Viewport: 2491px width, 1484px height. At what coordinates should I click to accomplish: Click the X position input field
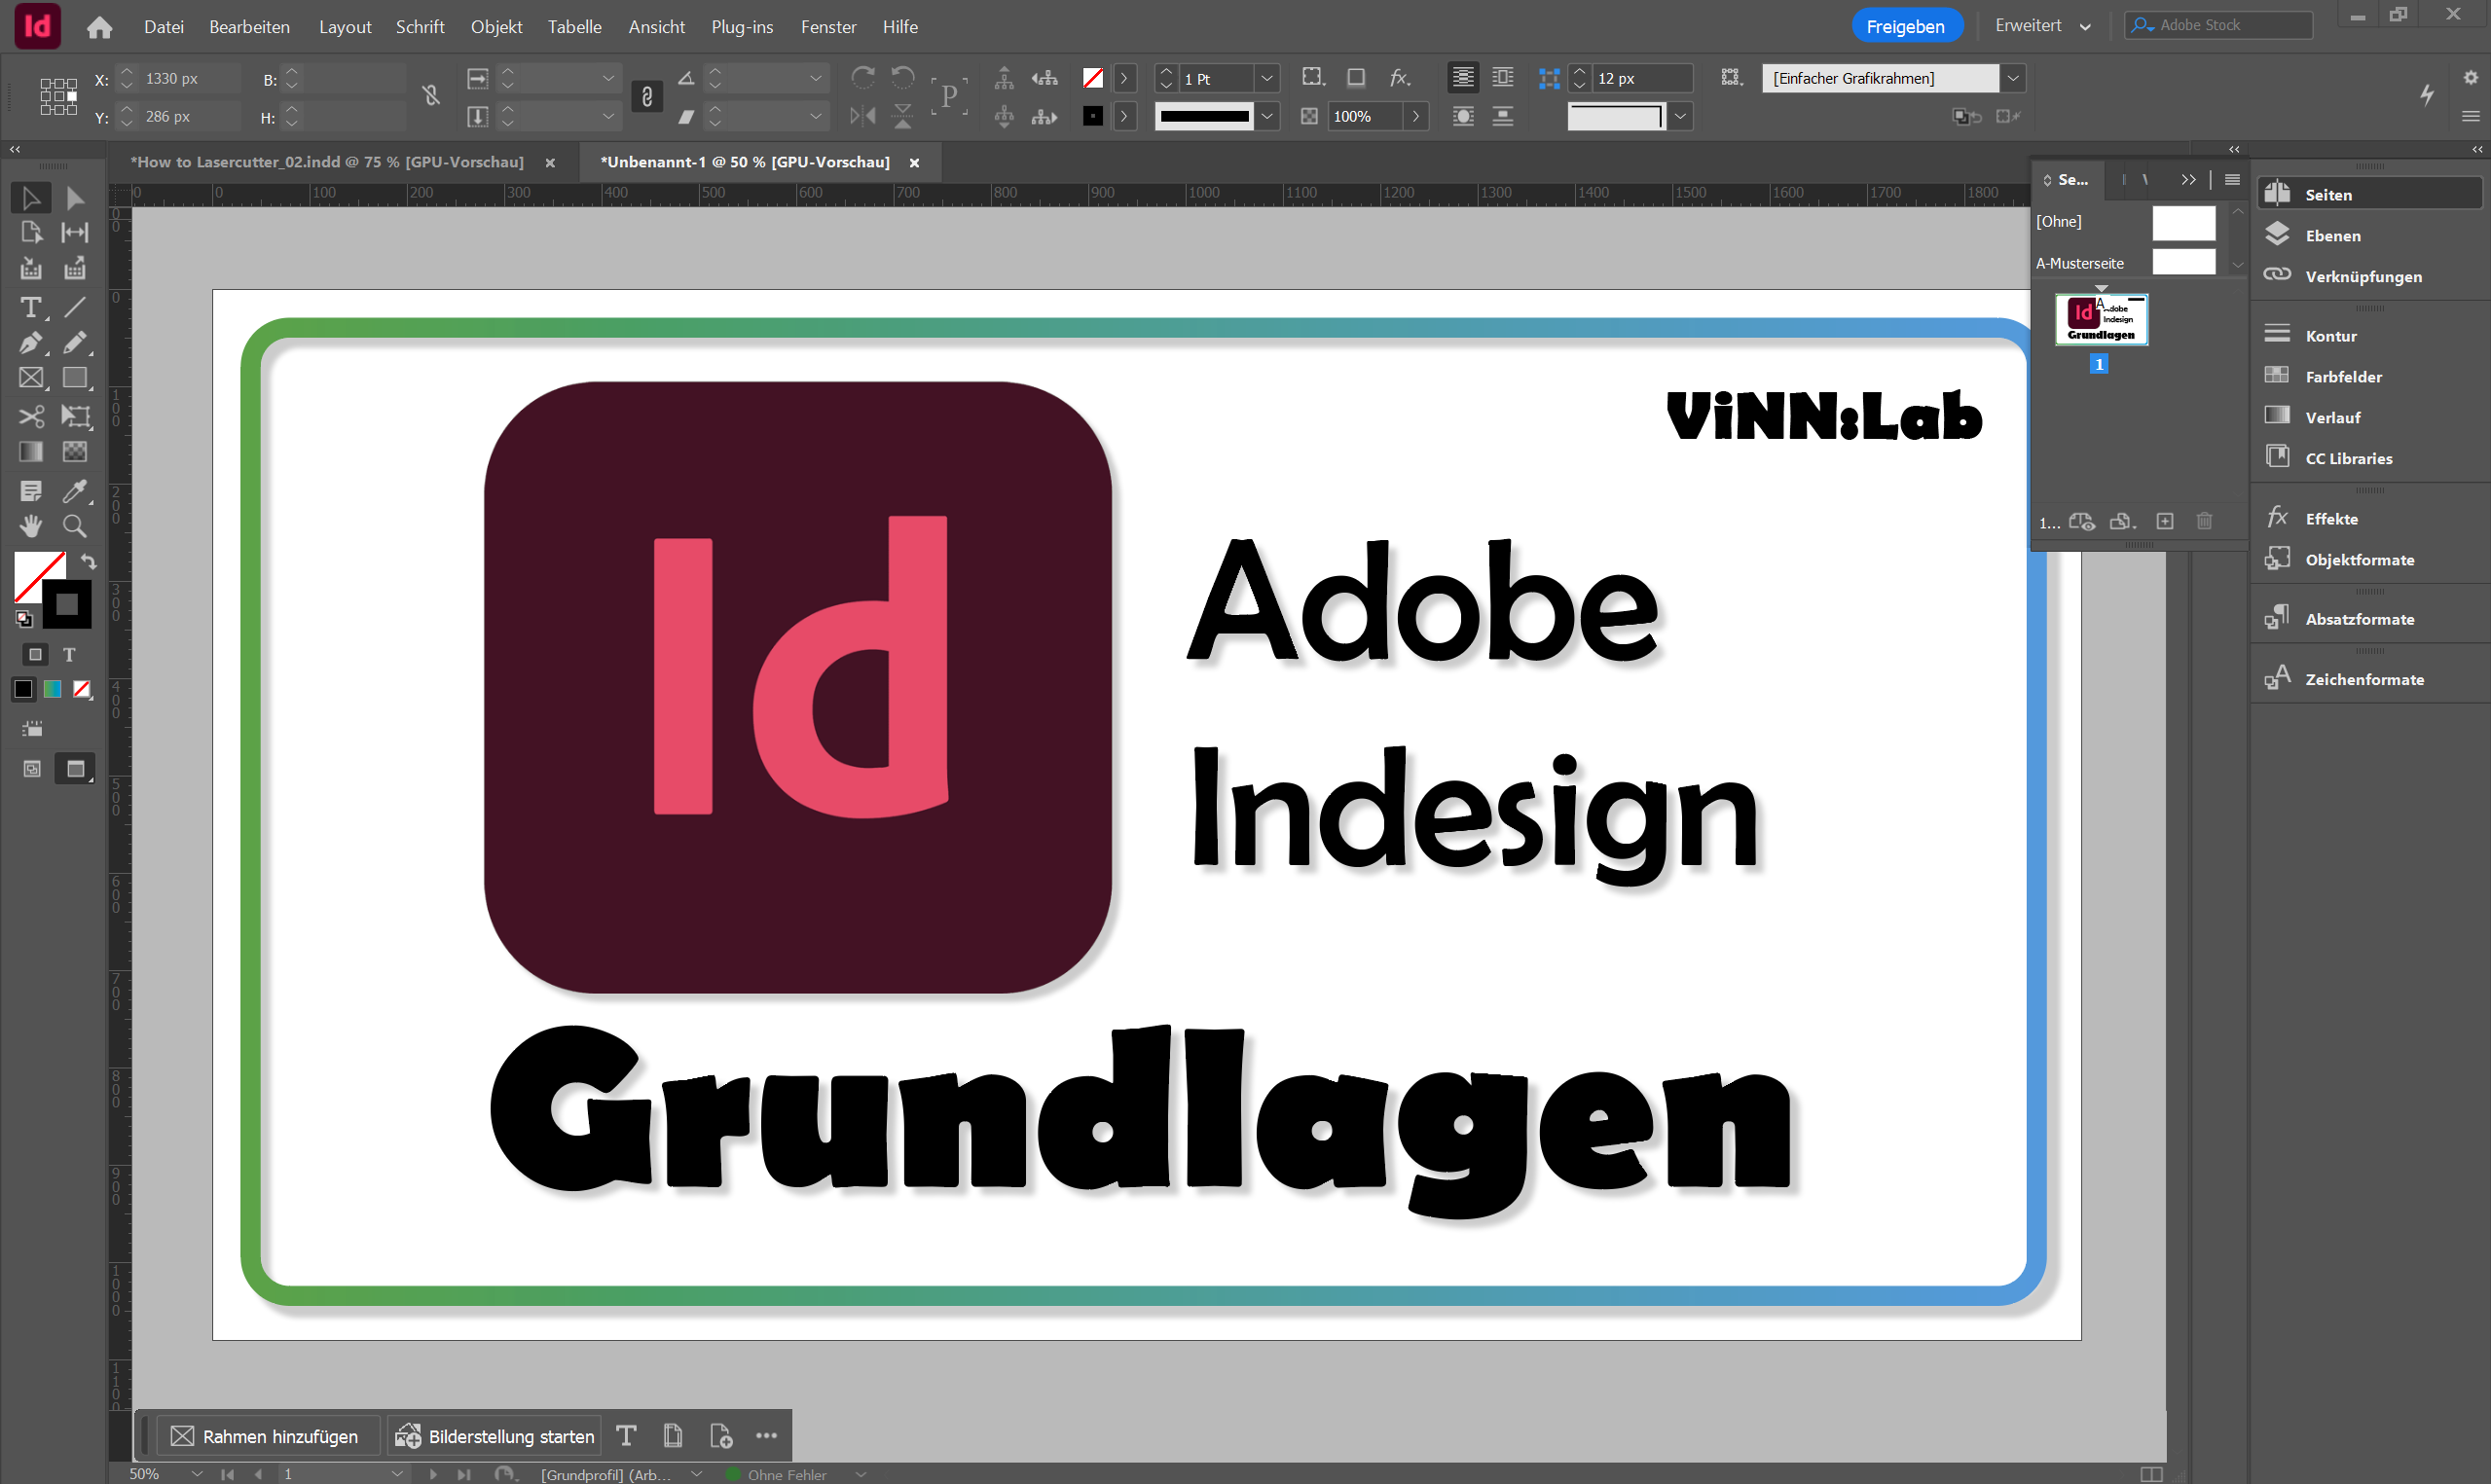190,78
